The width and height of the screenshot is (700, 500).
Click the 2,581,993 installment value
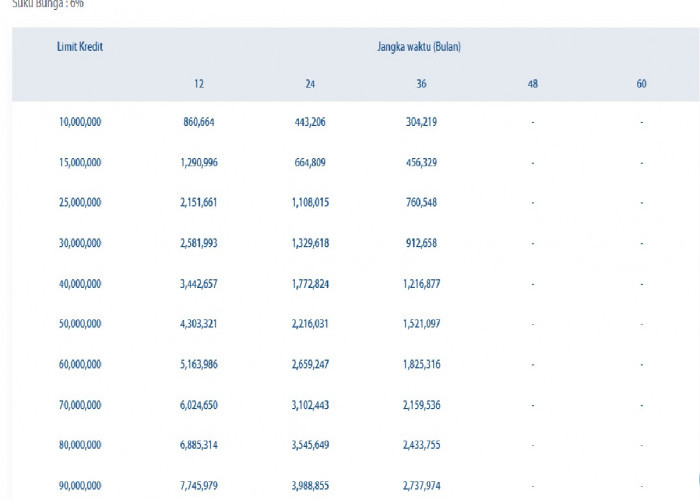(x=199, y=243)
